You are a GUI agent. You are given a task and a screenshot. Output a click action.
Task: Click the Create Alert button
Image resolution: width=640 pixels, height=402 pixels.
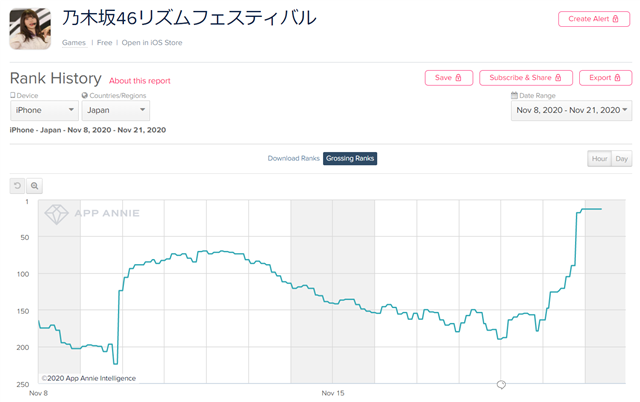594,19
